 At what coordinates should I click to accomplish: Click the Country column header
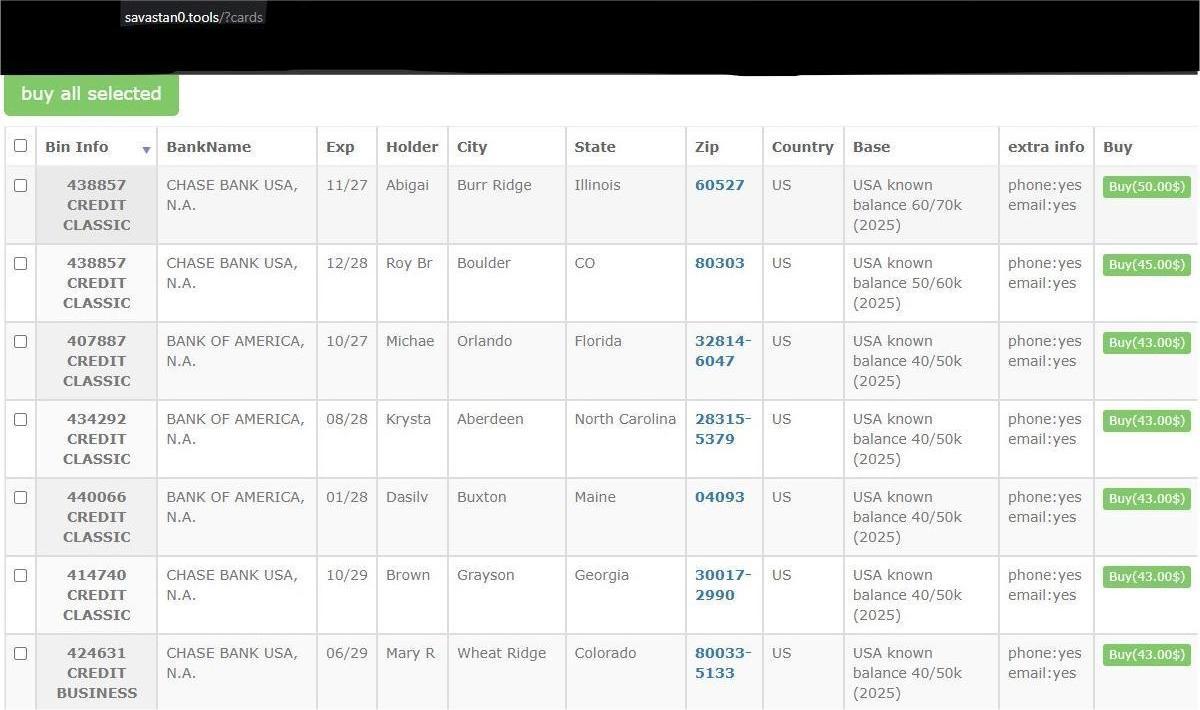click(x=802, y=147)
